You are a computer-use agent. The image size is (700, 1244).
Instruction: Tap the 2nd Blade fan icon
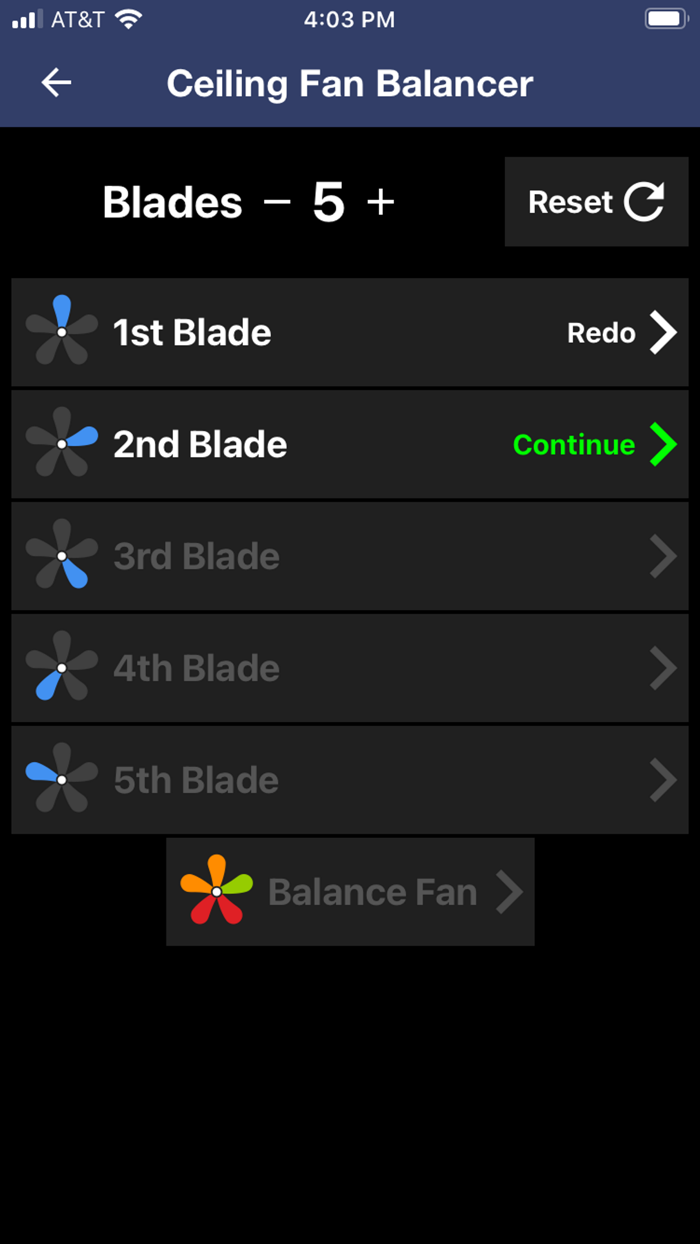click(61, 444)
